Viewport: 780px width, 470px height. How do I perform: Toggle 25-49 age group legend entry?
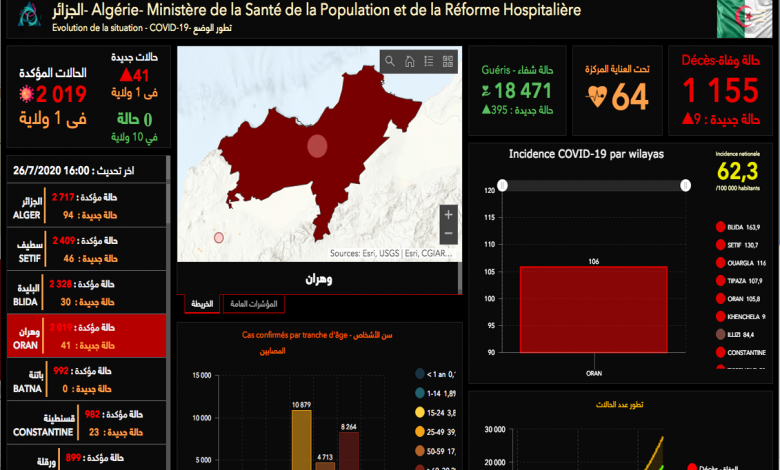pos(435,432)
